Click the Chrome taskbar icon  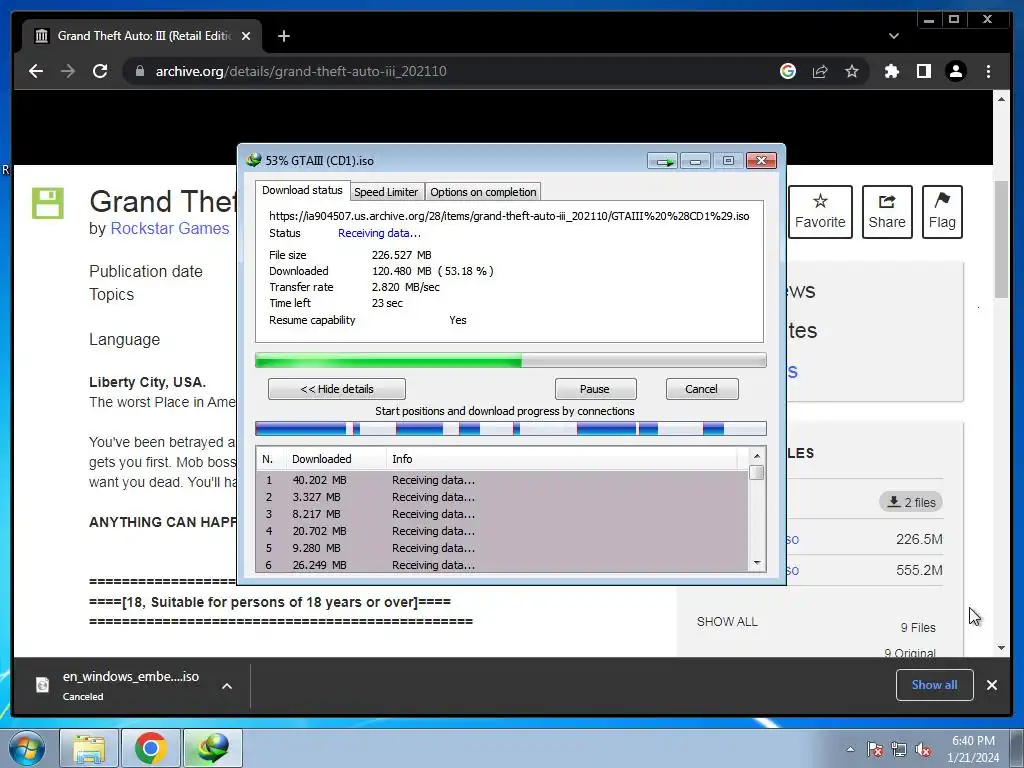[x=151, y=748]
